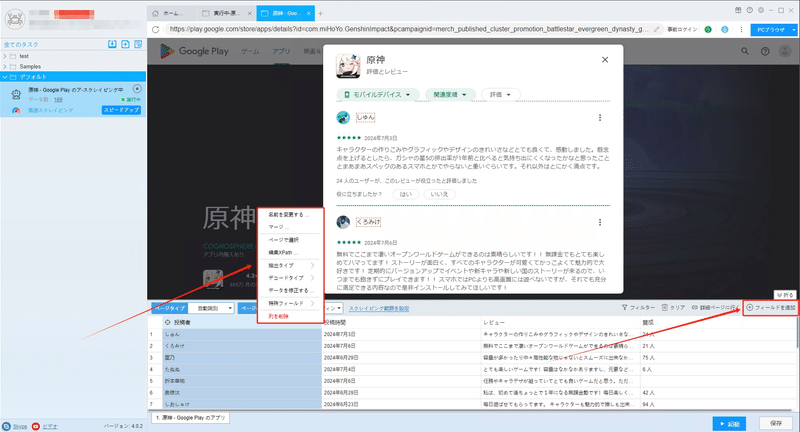The image size is (800, 432).
Task: Click はい on しゅん's review helpfulness
Action: [x=406, y=194]
